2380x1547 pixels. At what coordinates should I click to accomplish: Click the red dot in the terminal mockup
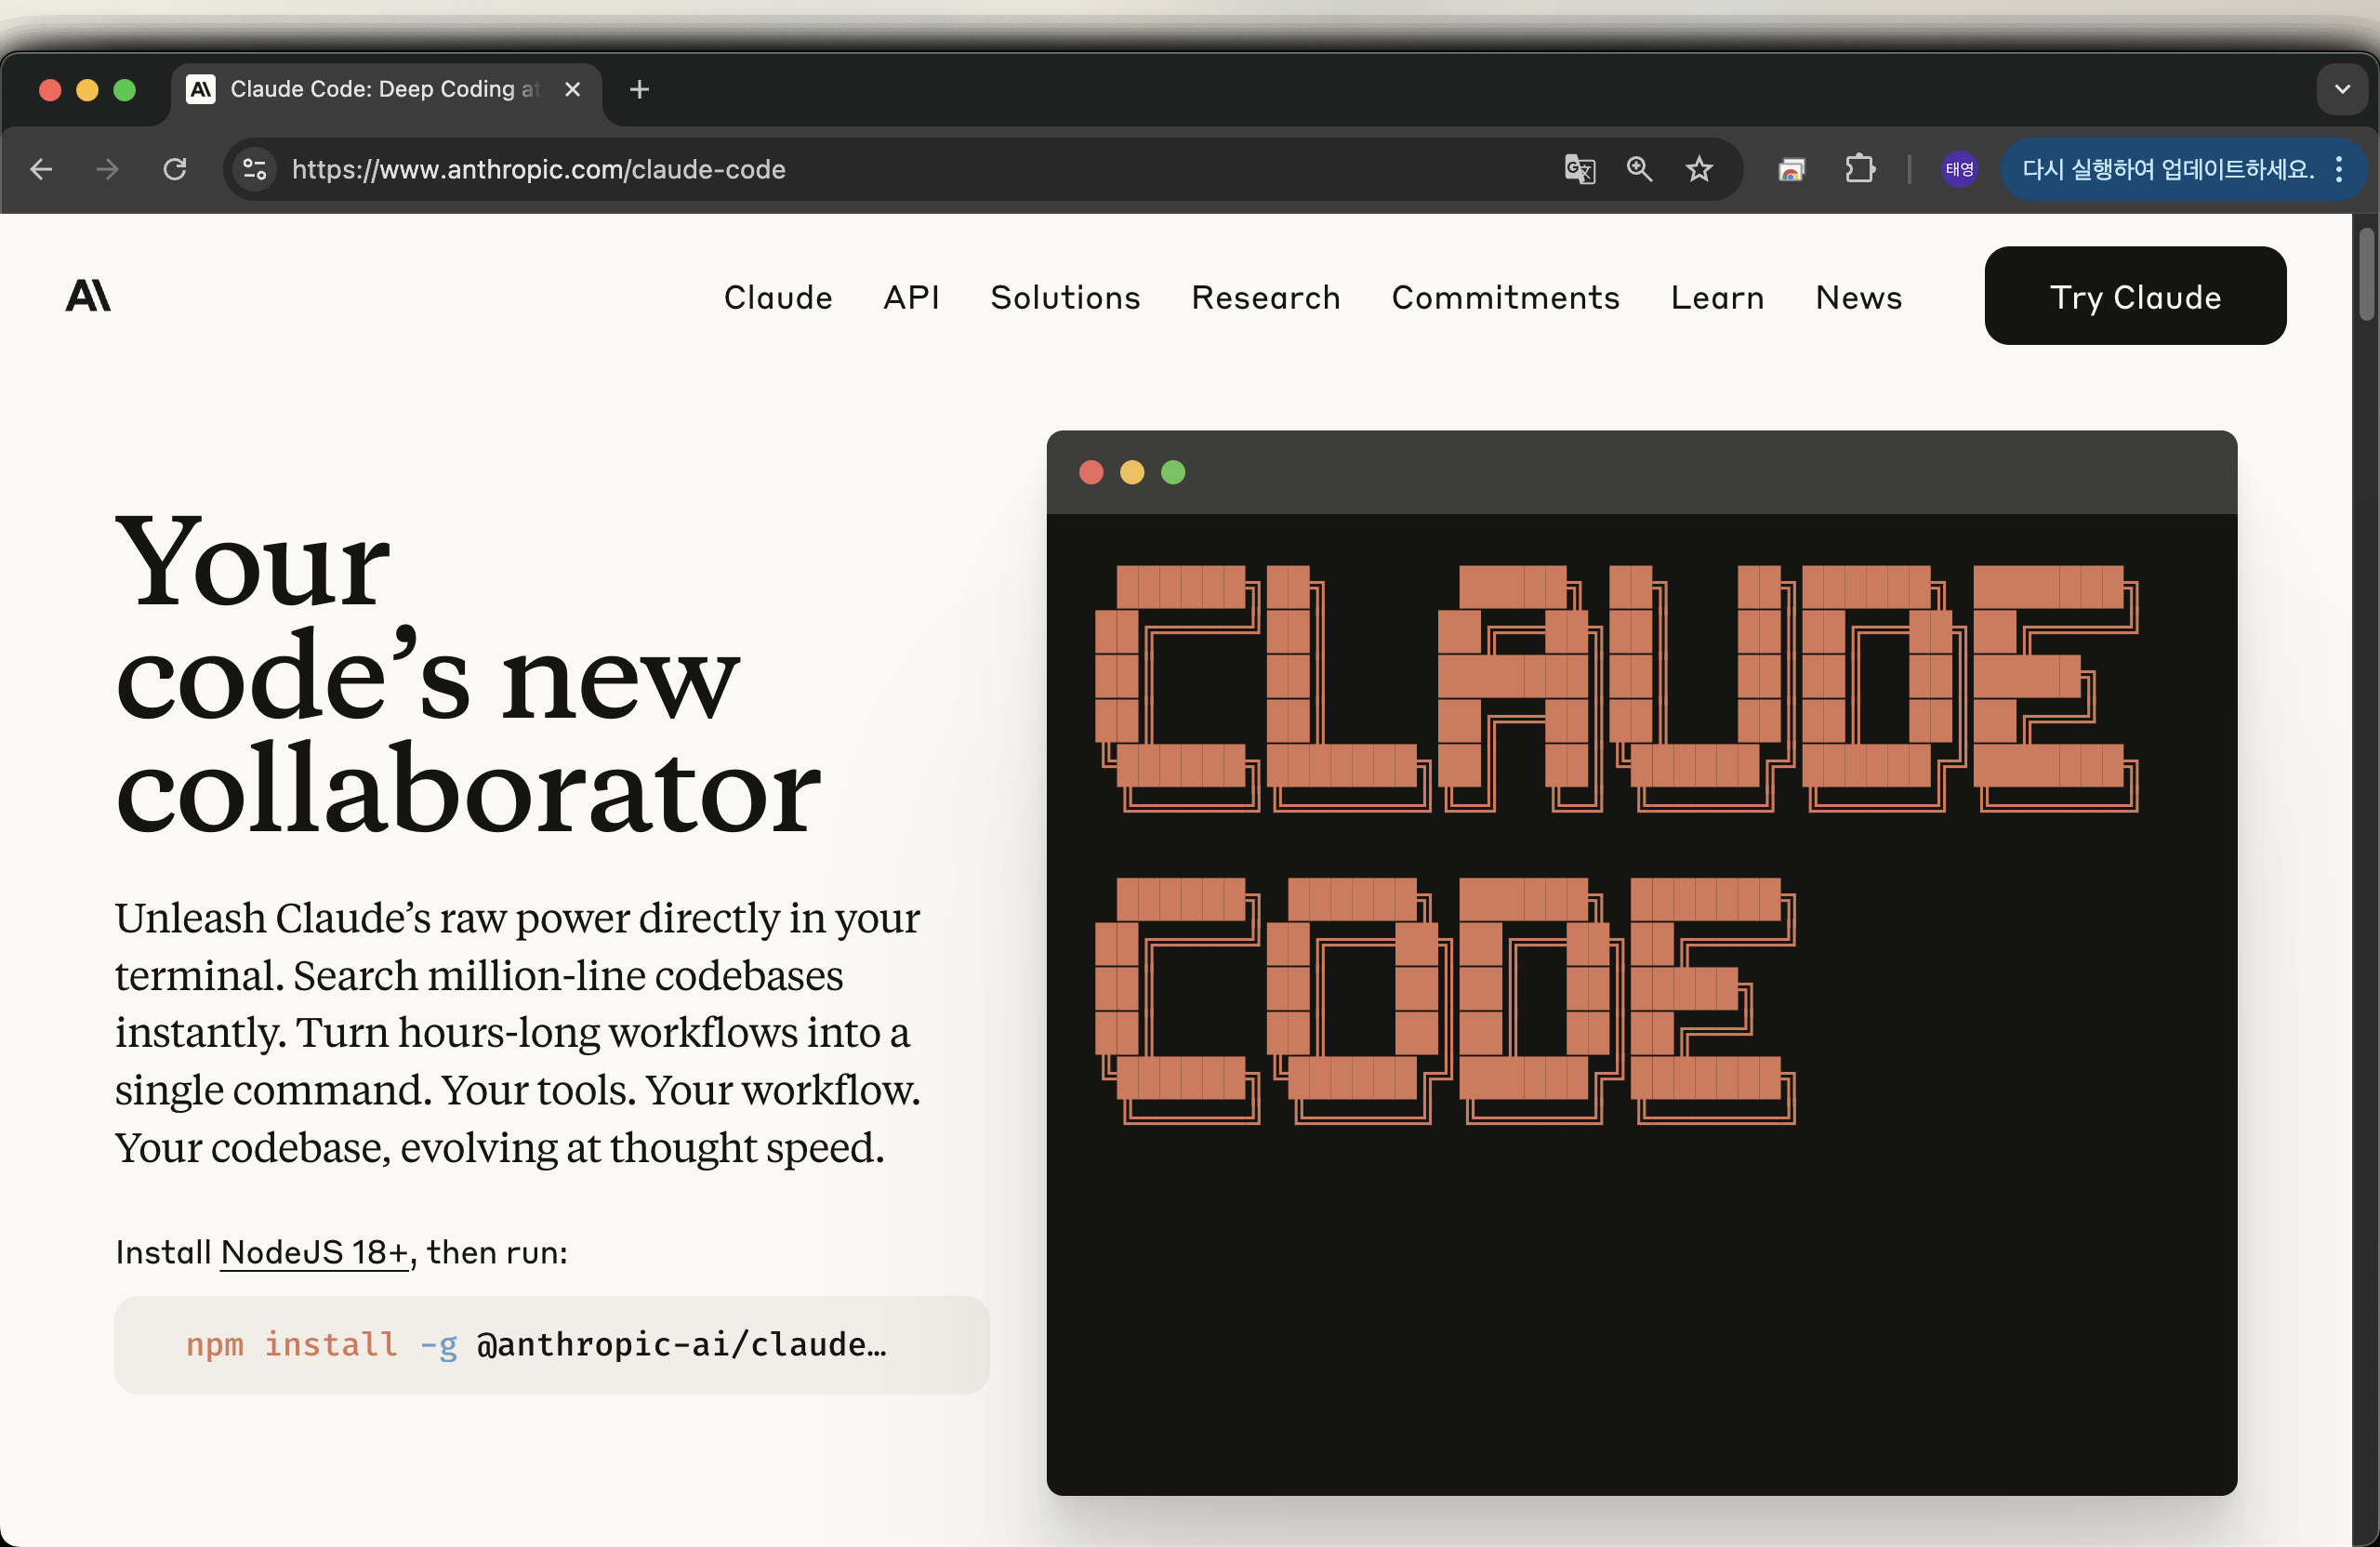(1091, 472)
